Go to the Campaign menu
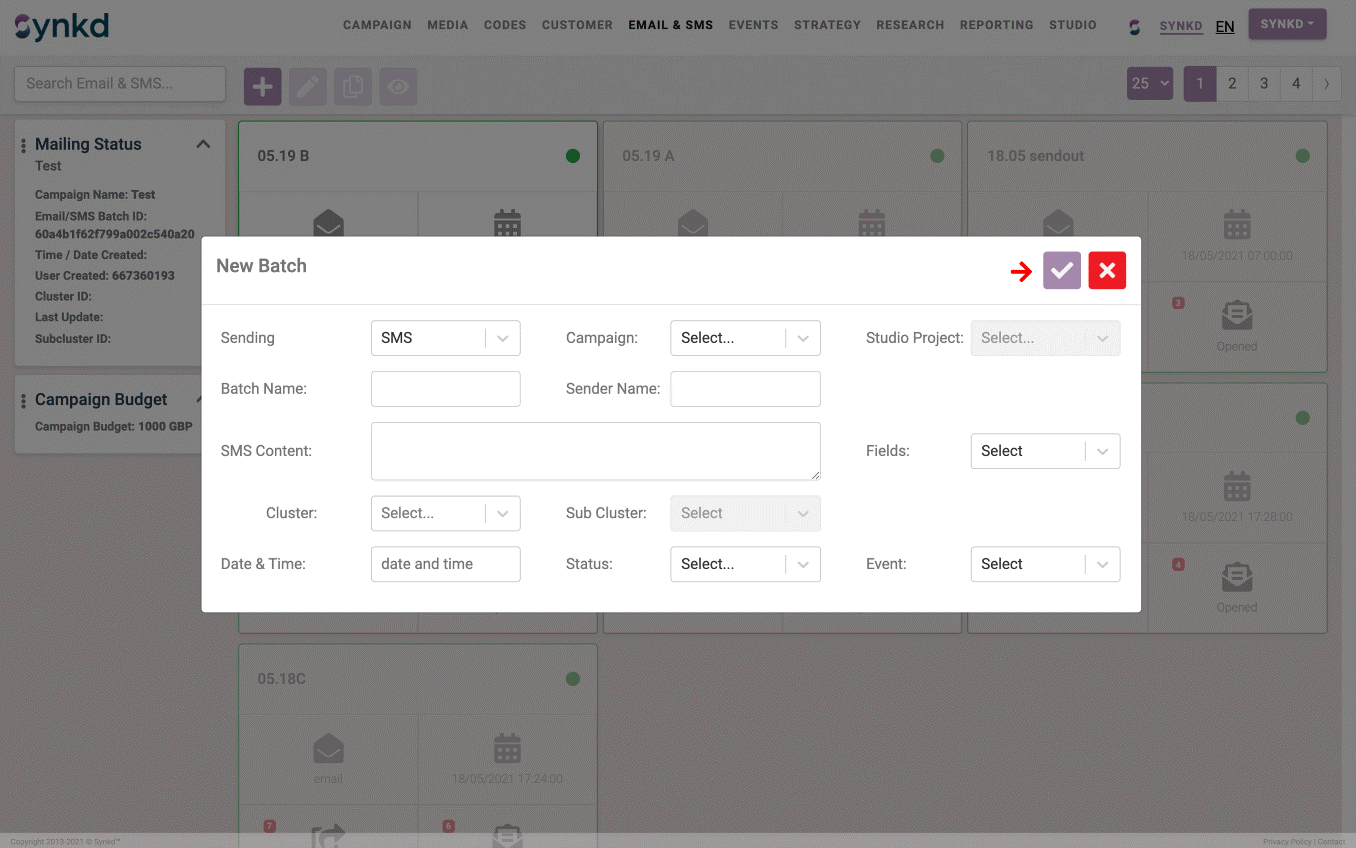The image size is (1356, 848). click(x=377, y=25)
